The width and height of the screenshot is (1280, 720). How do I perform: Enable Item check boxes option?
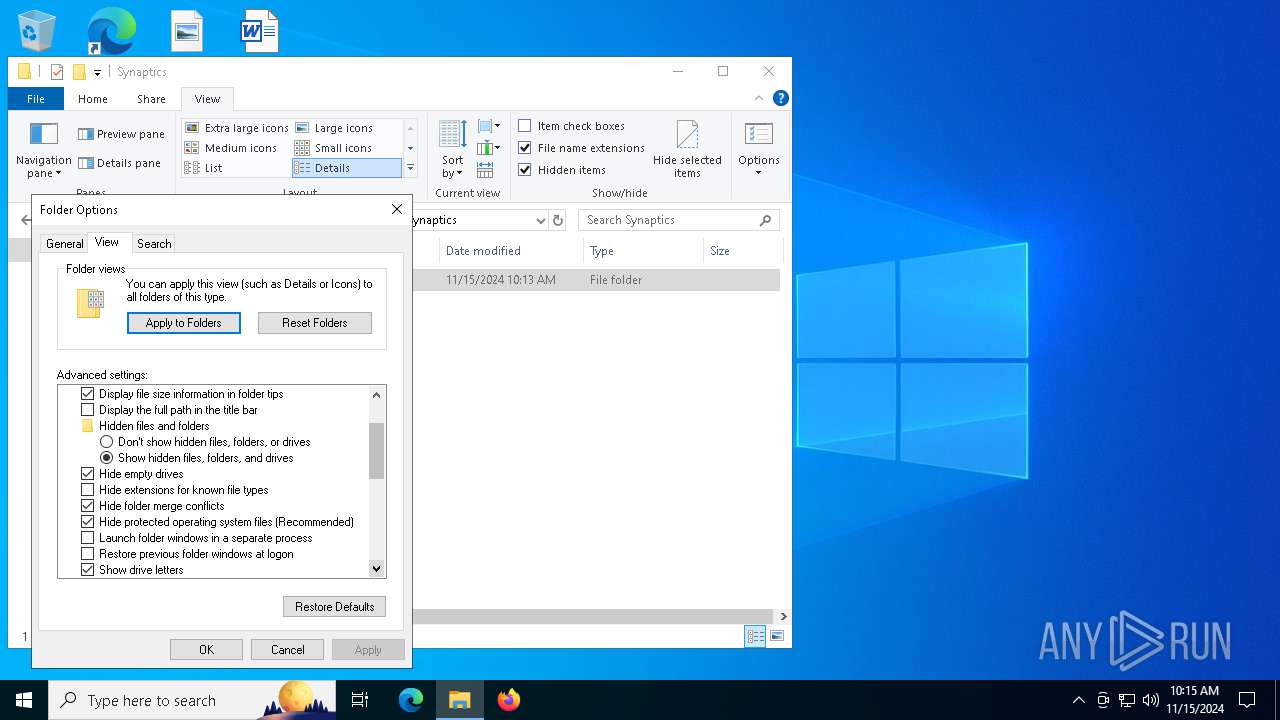tap(525, 126)
